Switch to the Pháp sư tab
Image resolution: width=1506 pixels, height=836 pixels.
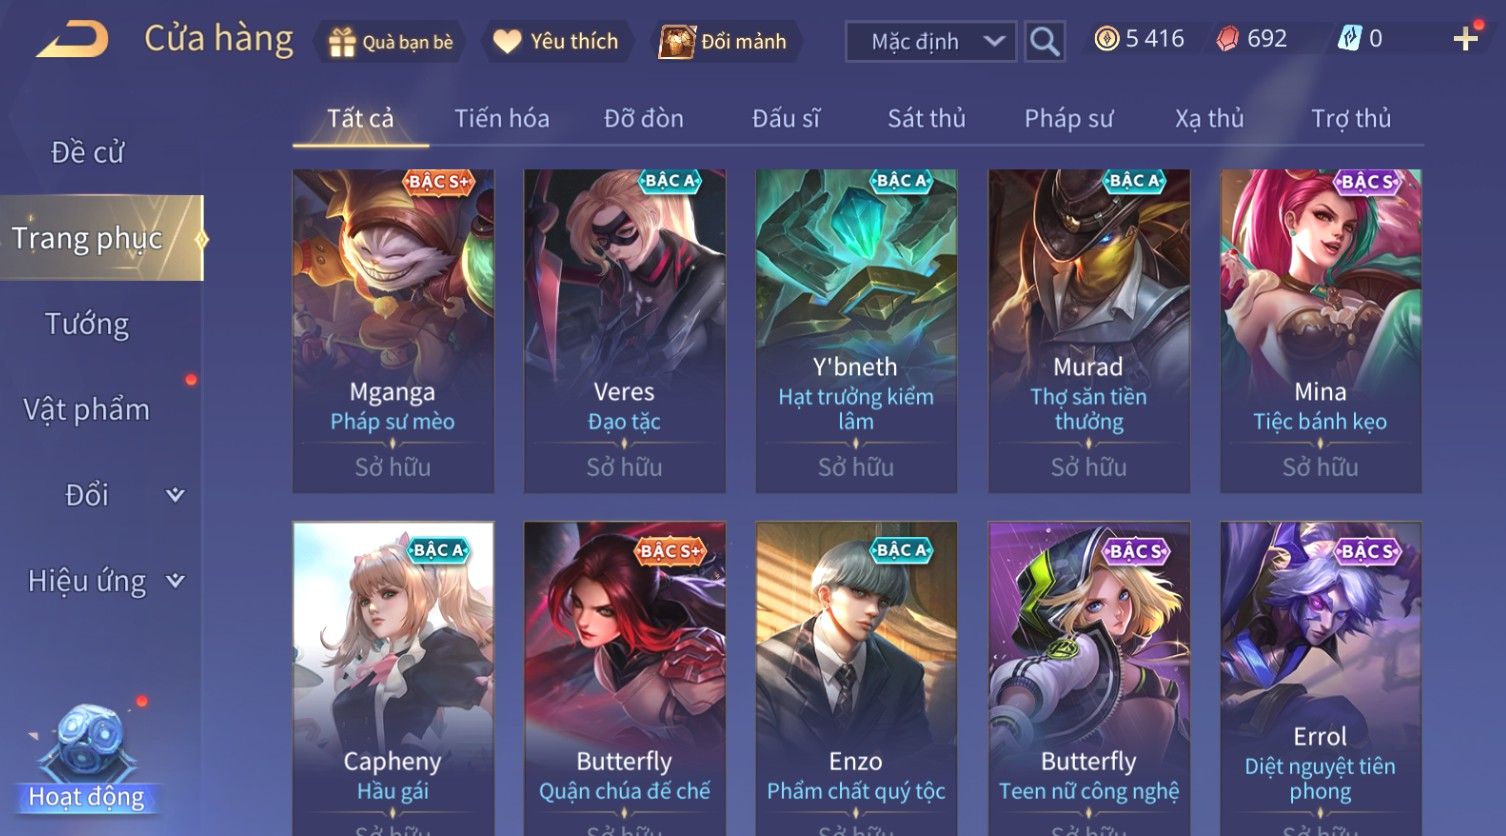pos(1068,119)
